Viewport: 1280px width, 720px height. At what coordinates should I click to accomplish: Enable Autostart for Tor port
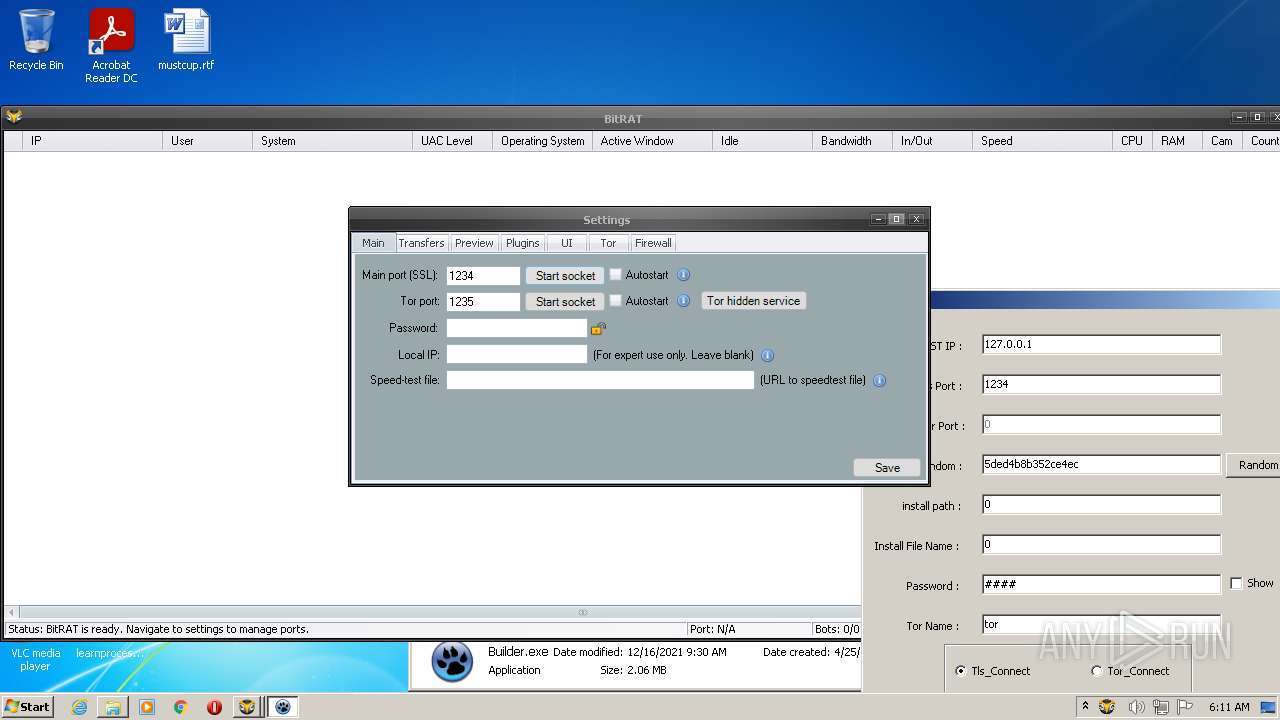[616, 301]
